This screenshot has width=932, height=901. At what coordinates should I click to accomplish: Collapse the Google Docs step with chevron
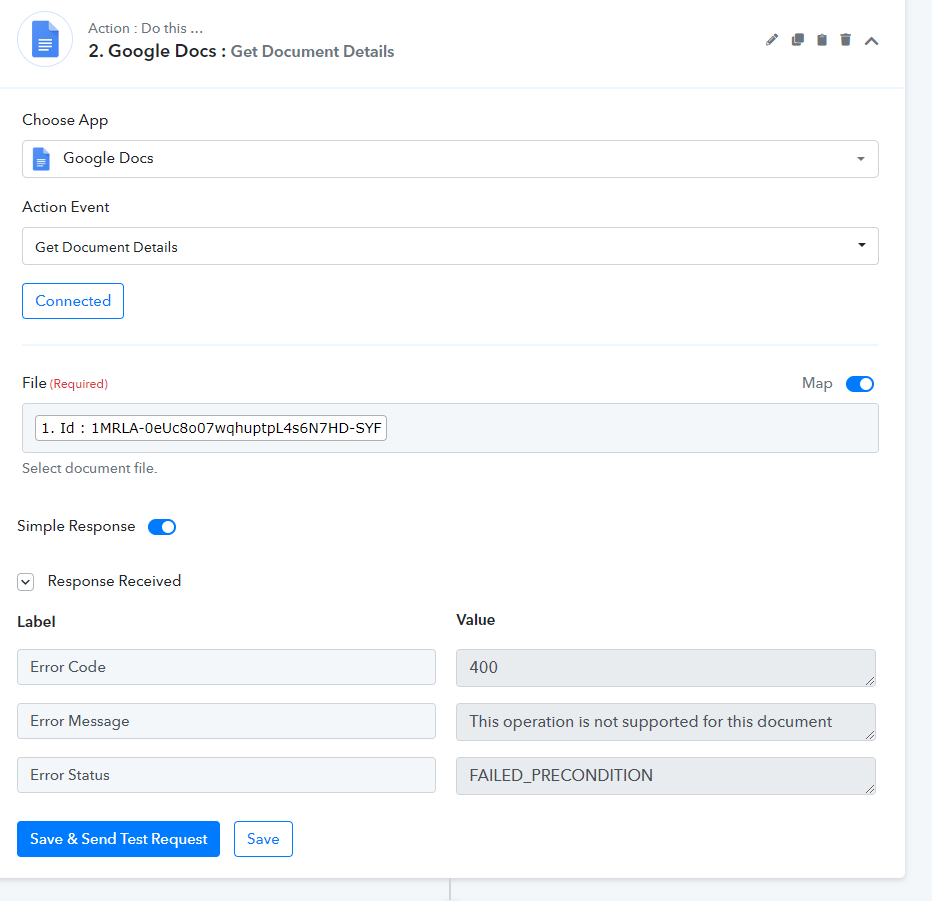coord(871,40)
